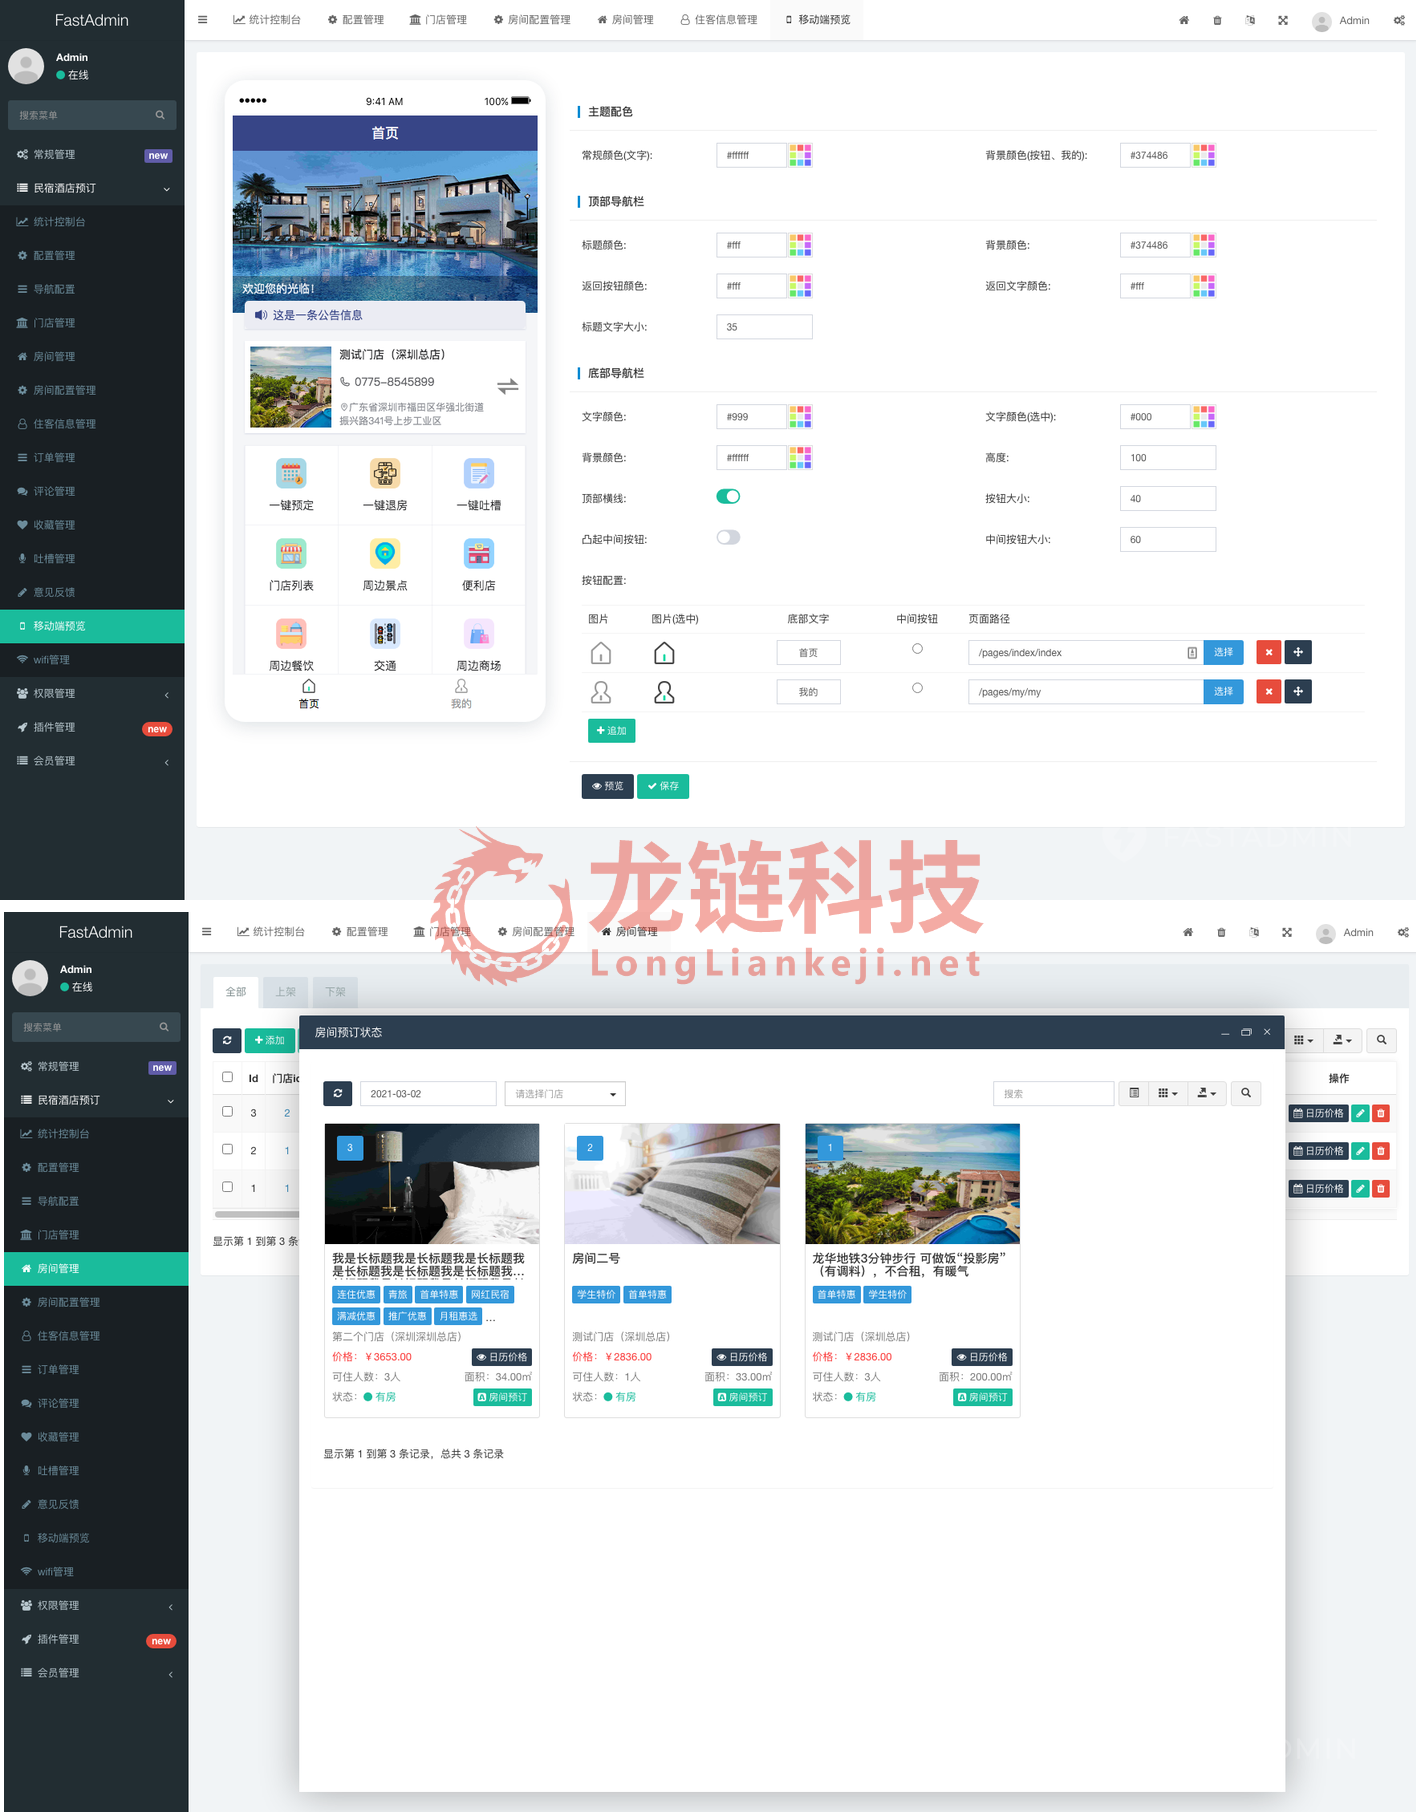Select the 中间按钮 radio for 首页 row
1416x1812 pixels.
pos(917,649)
